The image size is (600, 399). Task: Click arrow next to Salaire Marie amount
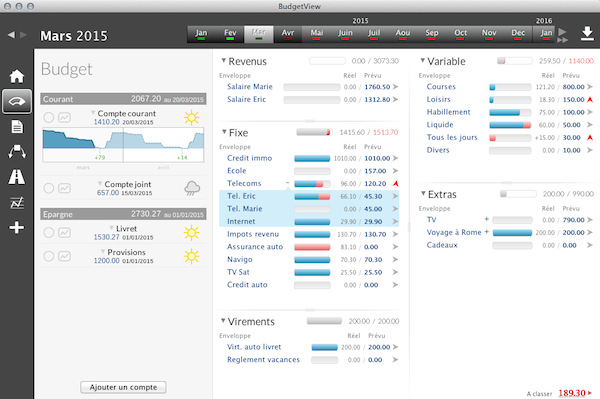[x=395, y=87]
